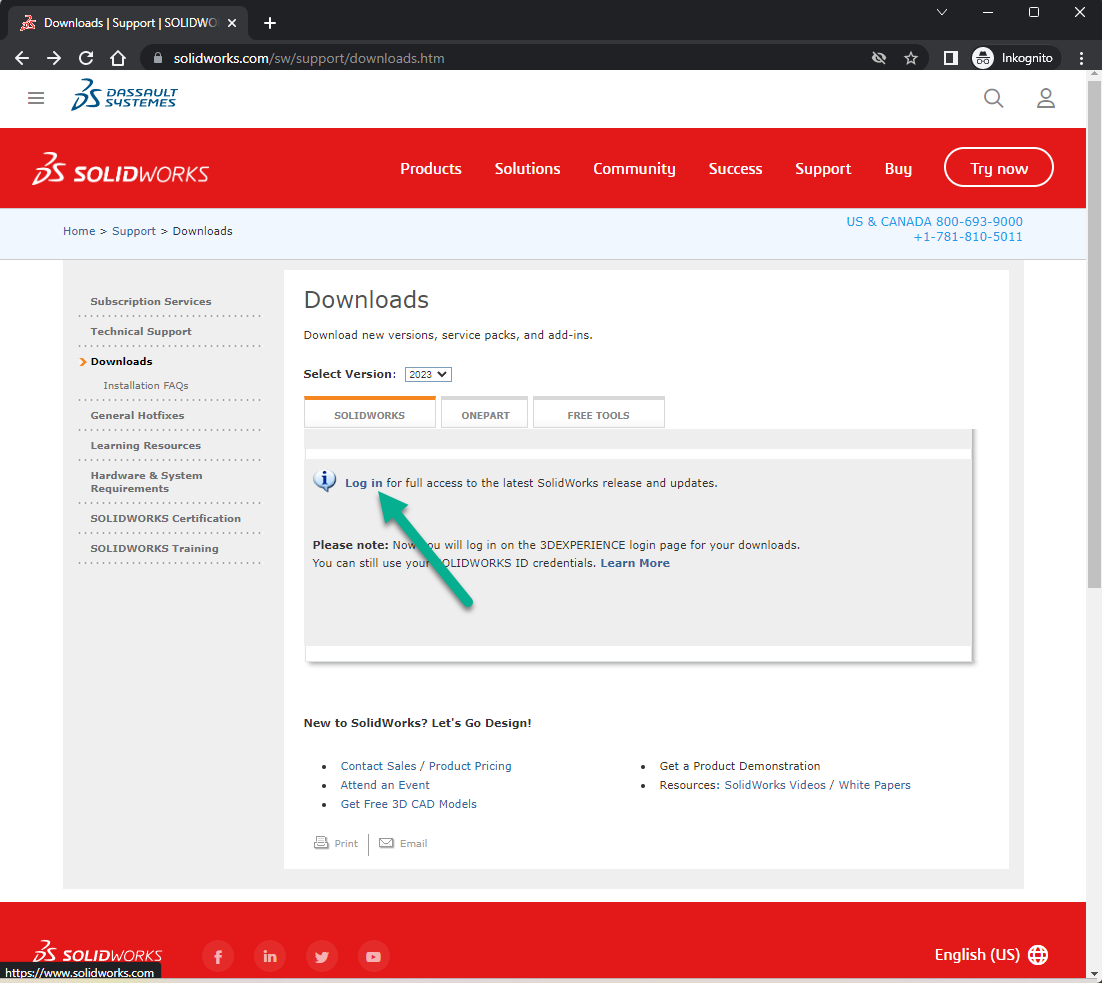Image resolution: width=1102 pixels, height=983 pixels.
Task: Click the Log in link
Action: pos(363,483)
